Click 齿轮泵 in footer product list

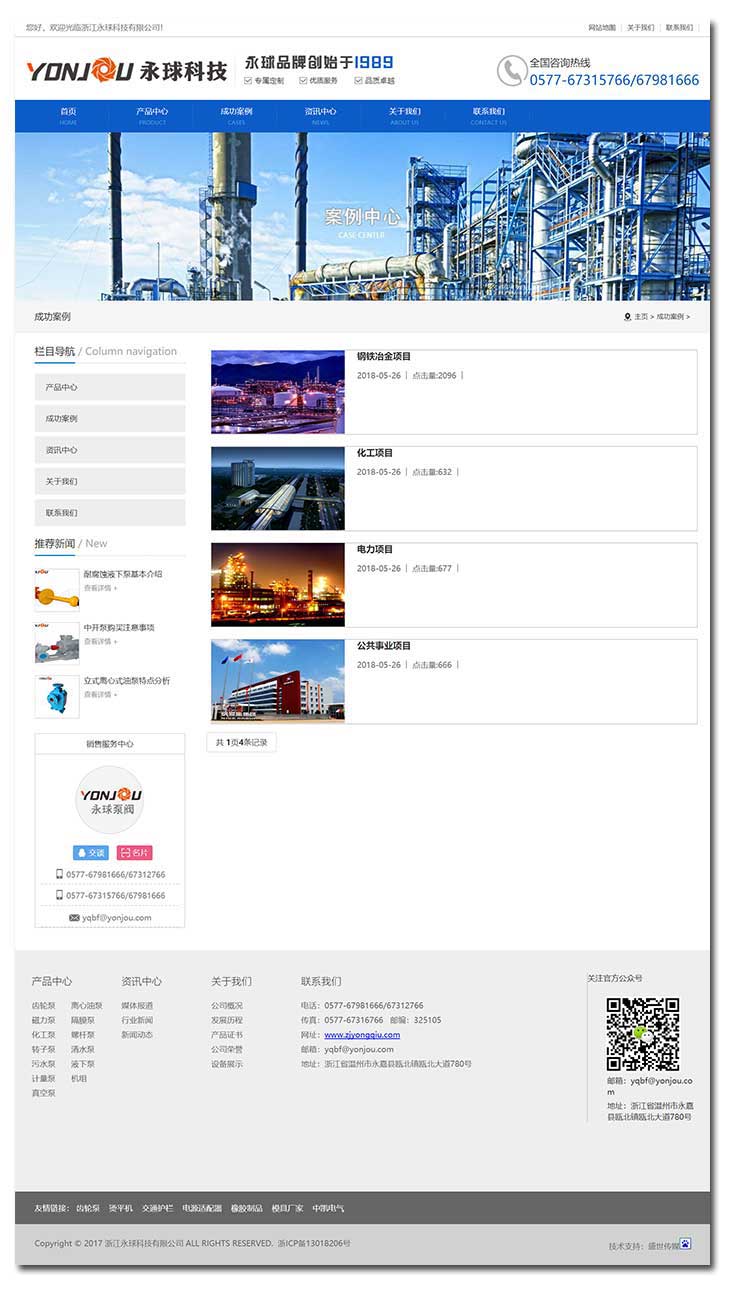[44, 1006]
